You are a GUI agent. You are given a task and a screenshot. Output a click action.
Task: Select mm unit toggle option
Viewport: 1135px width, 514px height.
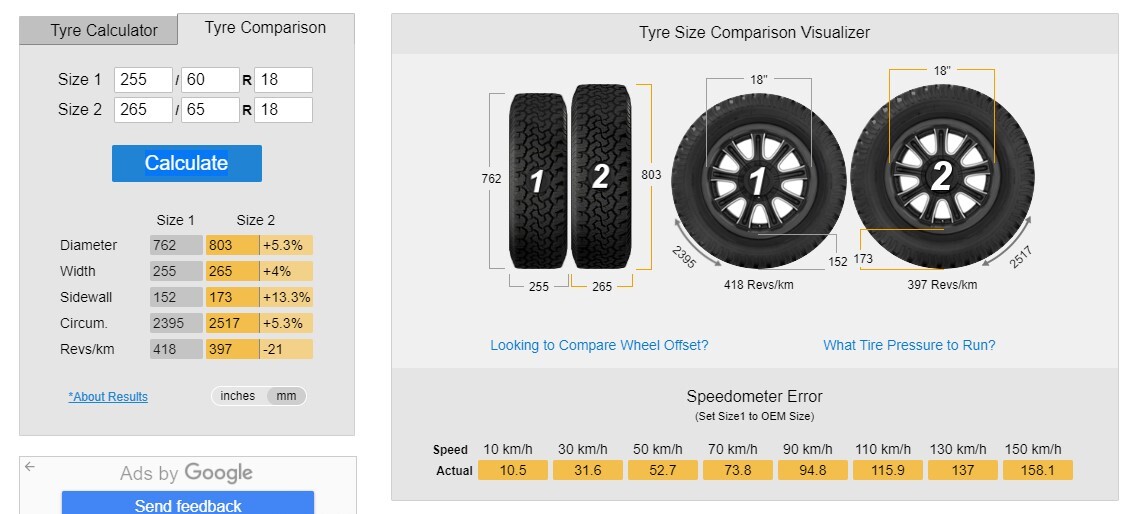click(286, 396)
